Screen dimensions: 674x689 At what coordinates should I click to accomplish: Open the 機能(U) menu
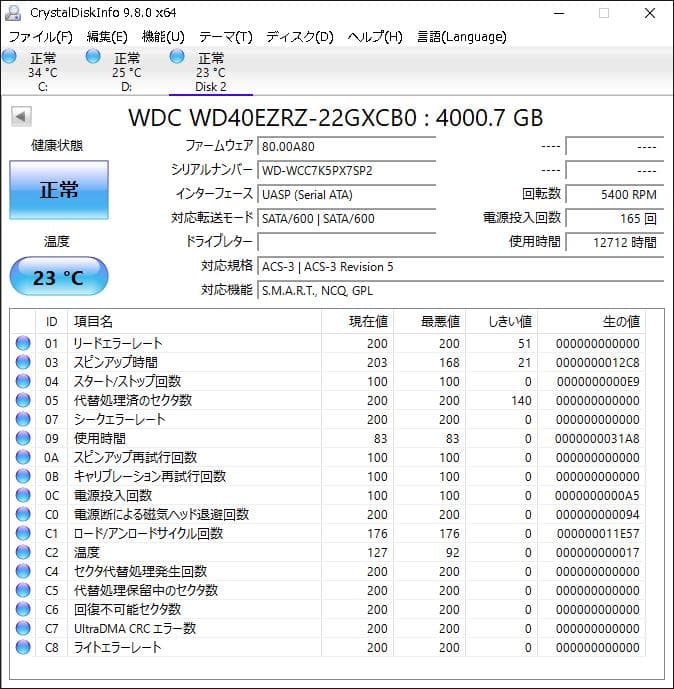pyautogui.click(x=163, y=36)
